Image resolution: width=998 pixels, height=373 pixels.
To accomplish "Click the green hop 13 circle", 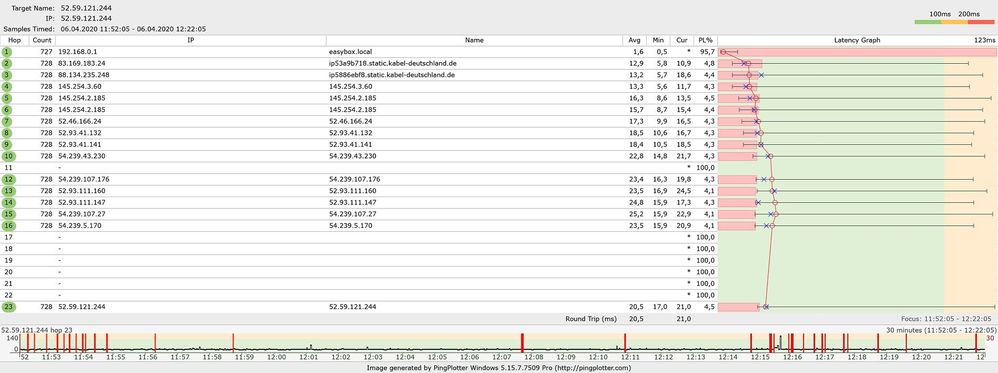I will (8, 191).
